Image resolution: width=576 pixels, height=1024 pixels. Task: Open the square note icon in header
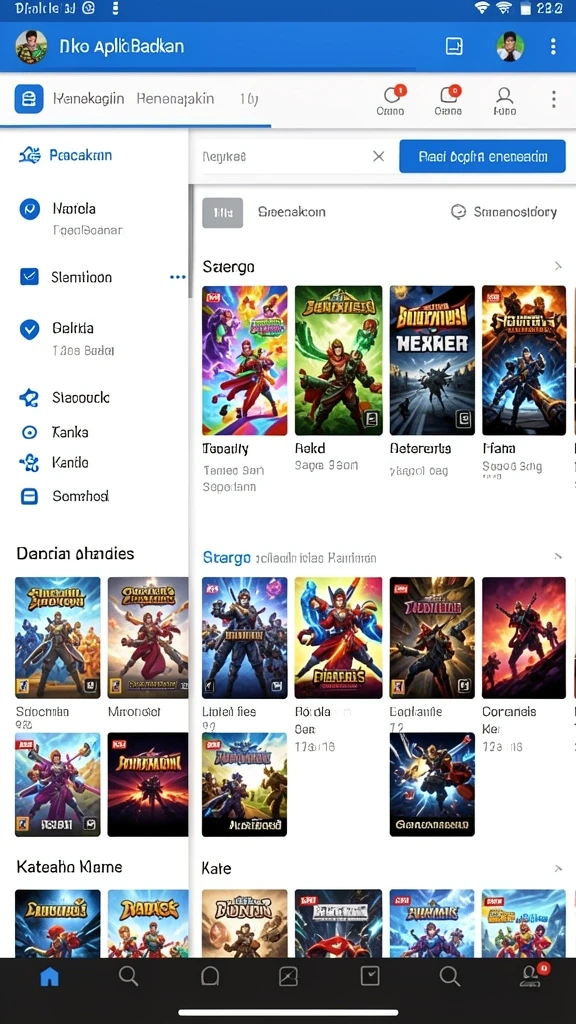[x=454, y=46]
